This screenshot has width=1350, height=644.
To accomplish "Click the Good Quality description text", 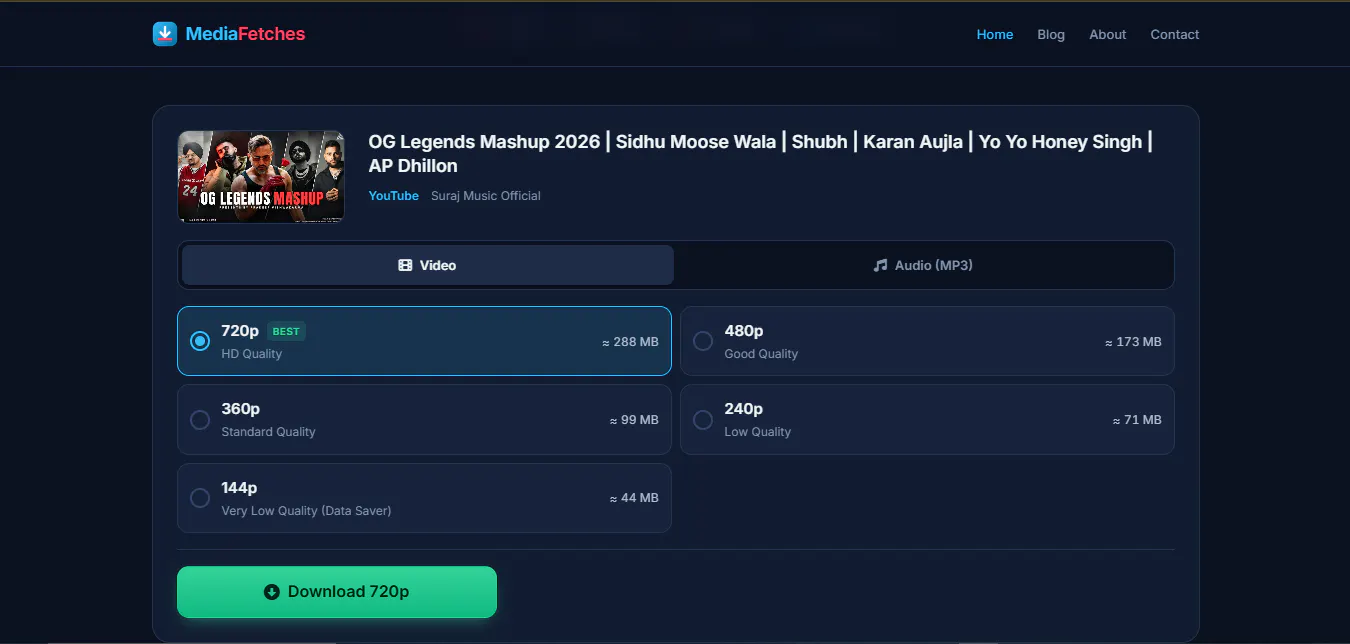I will point(761,354).
